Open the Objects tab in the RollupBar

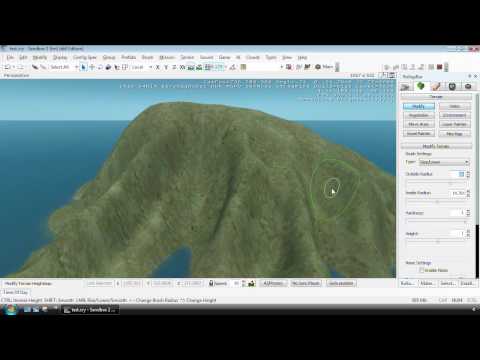pyautogui.click(x=405, y=87)
